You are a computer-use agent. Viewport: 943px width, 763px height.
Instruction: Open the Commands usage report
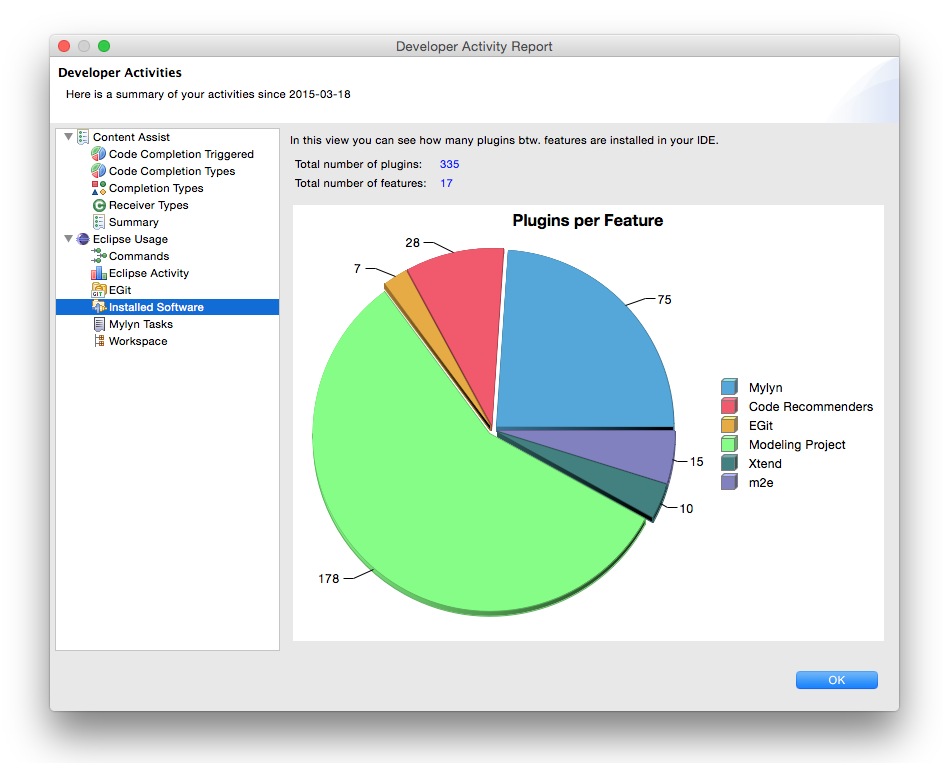tap(139, 256)
